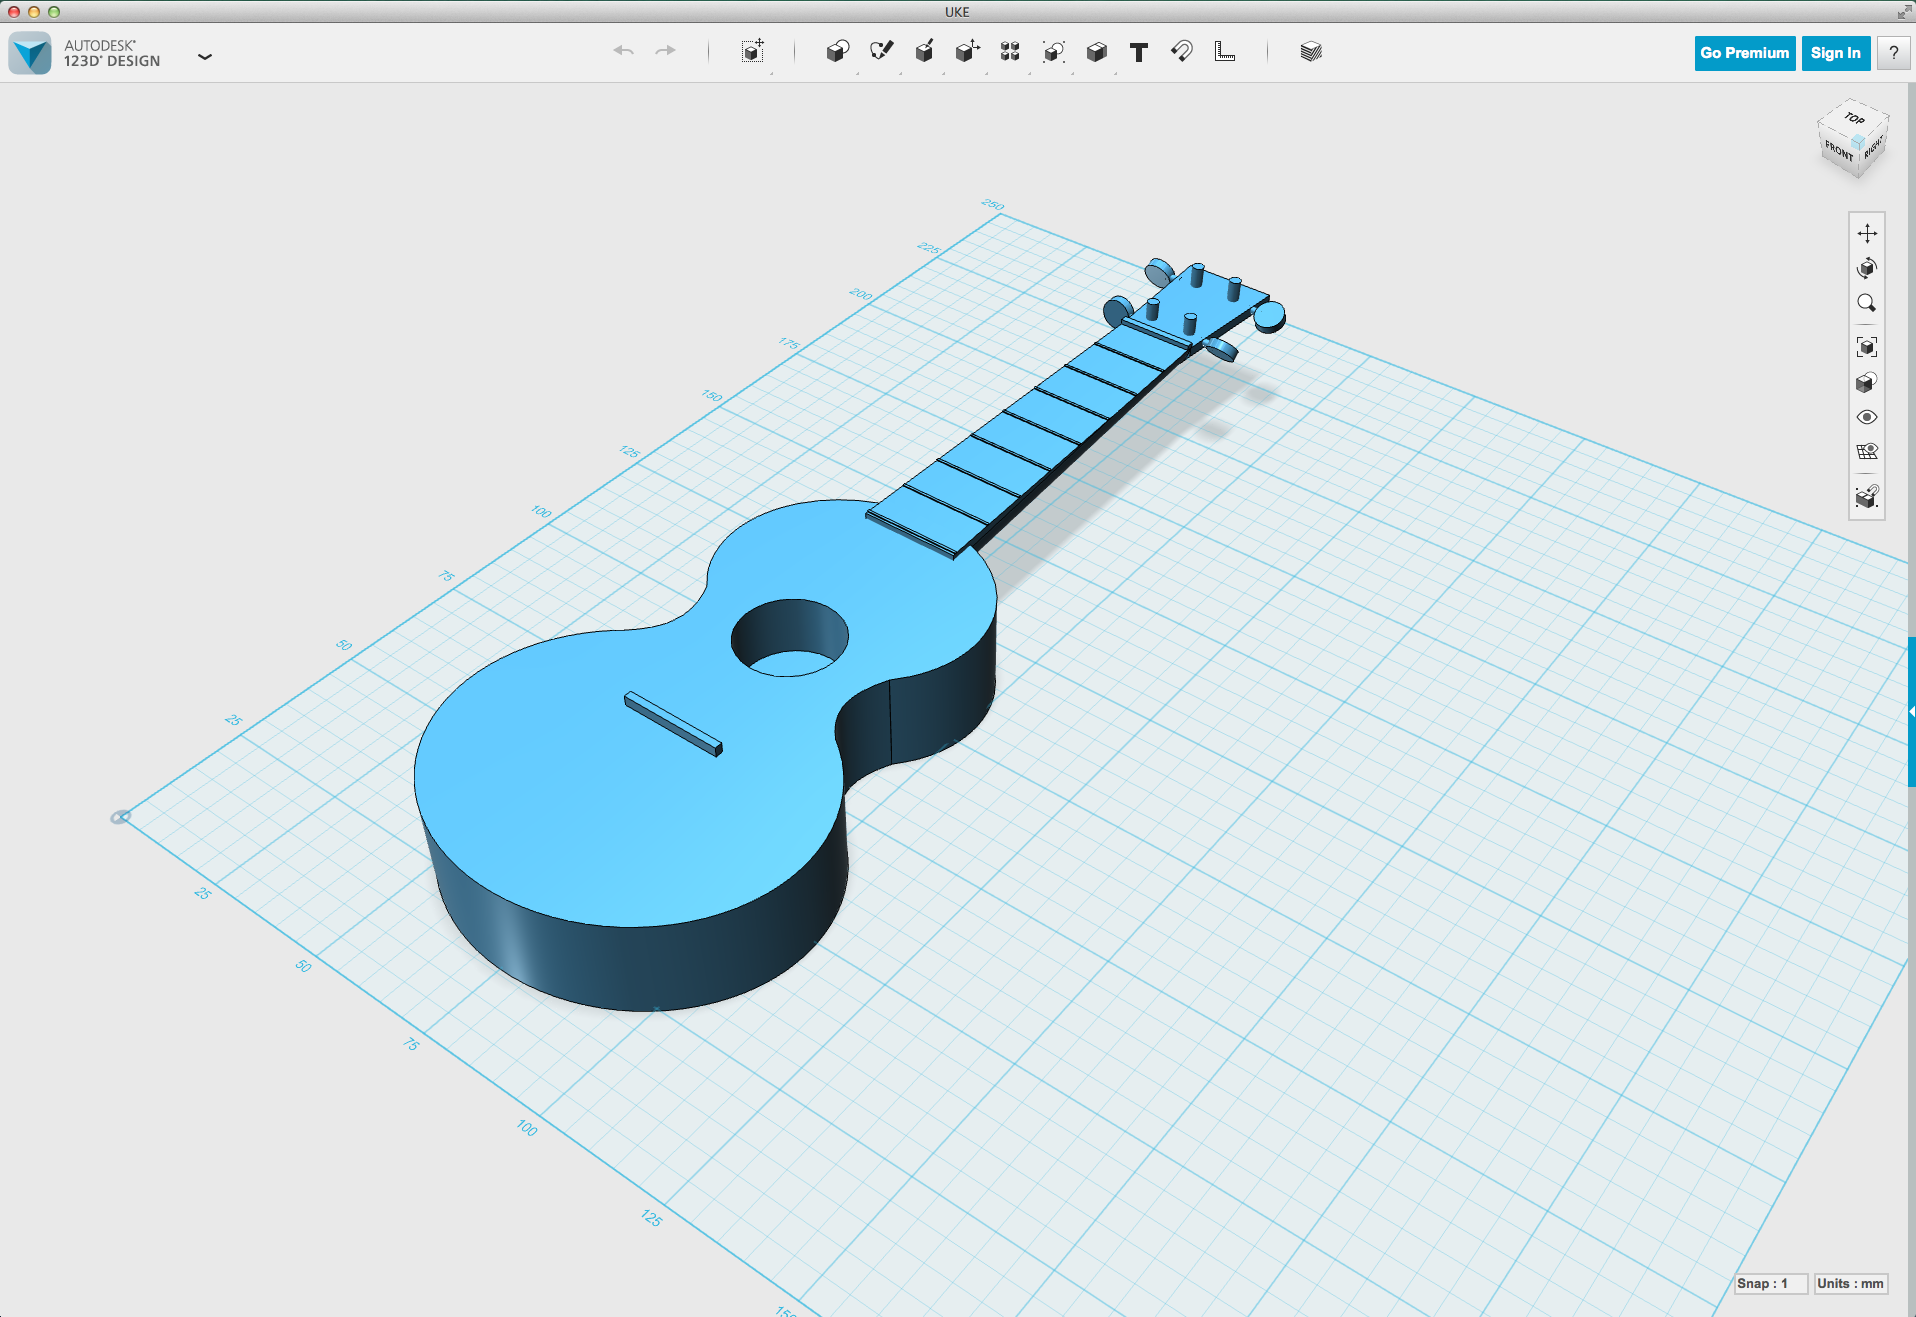This screenshot has width=1916, height=1317.
Task: Open the Pattern tool menu
Action: 1010,52
